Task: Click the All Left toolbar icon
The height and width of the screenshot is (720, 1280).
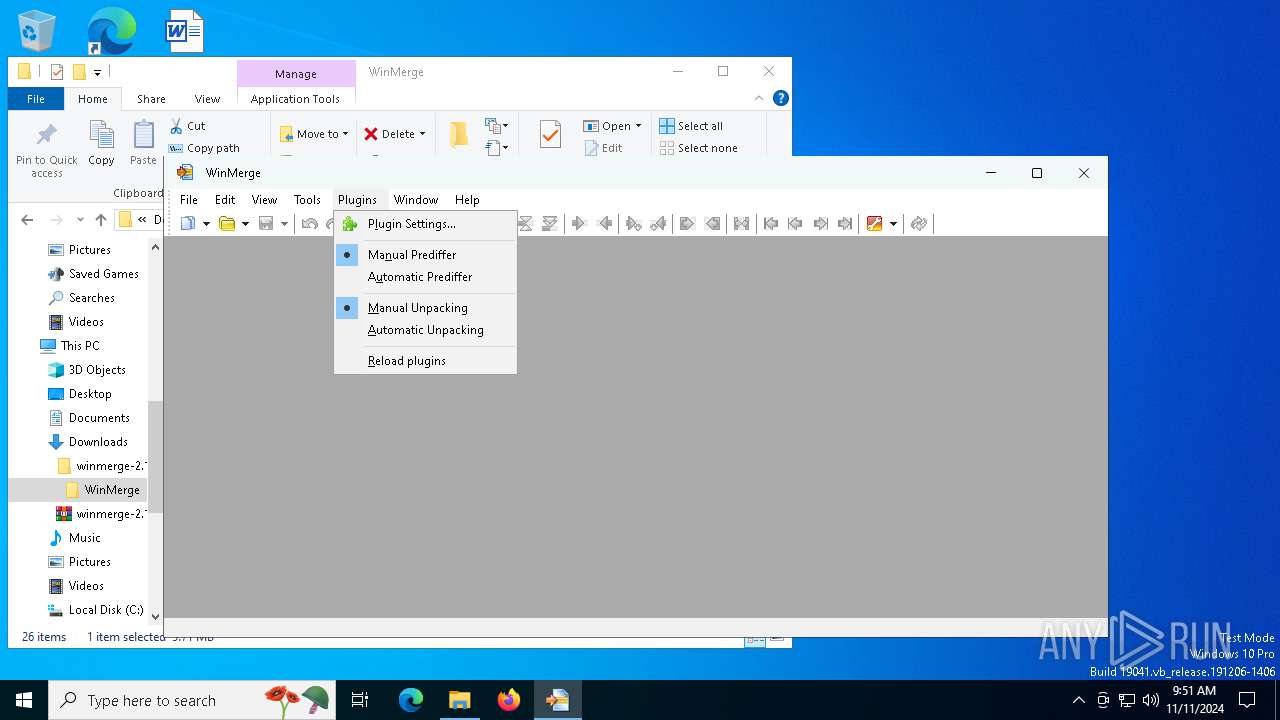Action: (x=712, y=224)
